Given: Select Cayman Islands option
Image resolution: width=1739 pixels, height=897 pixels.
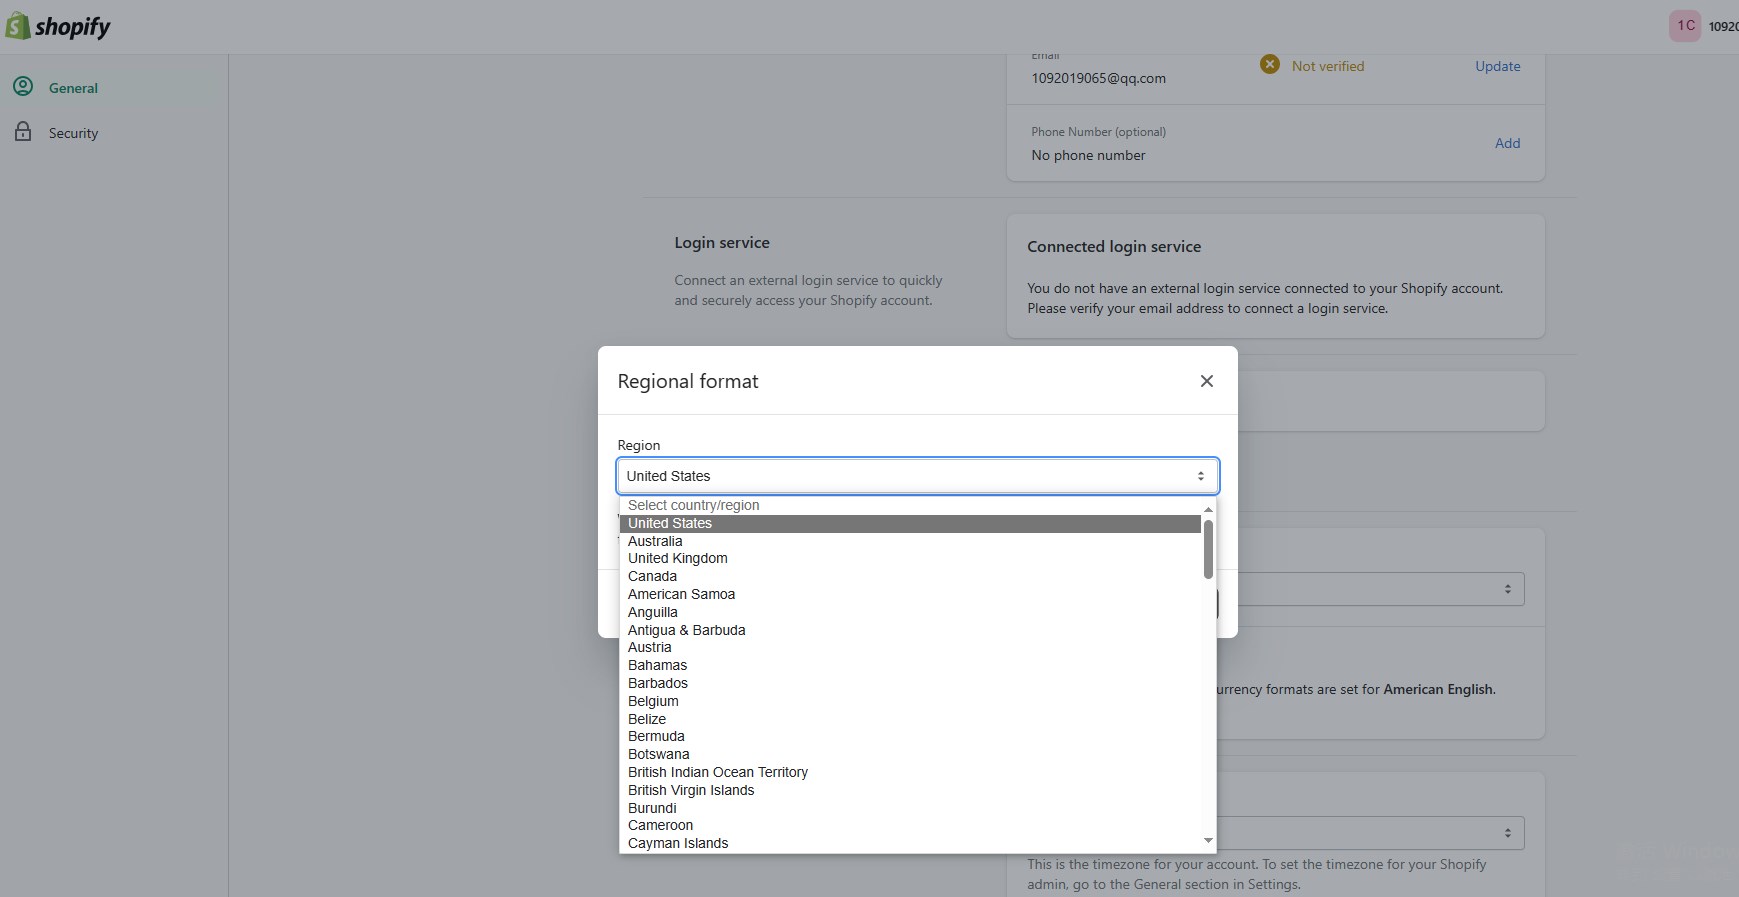Looking at the screenshot, I should (910, 843).
